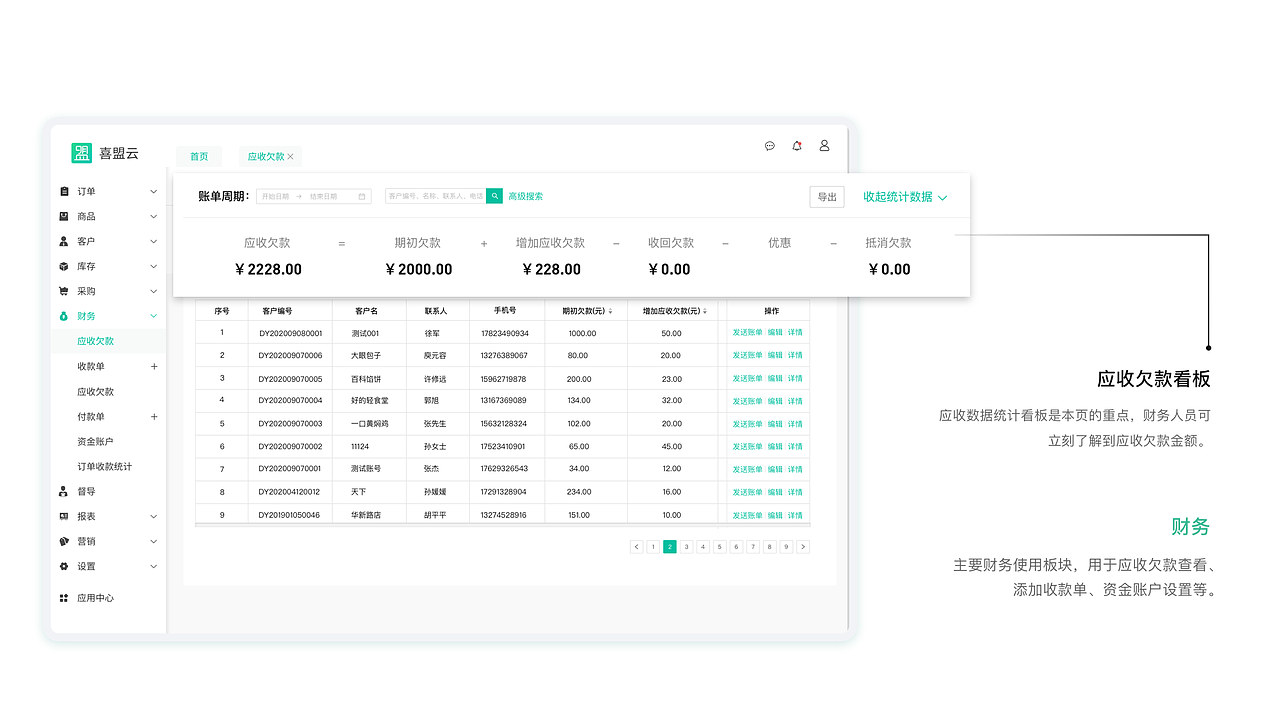
Task: Click the 应用中心 grid icon
Action: pos(64,598)
